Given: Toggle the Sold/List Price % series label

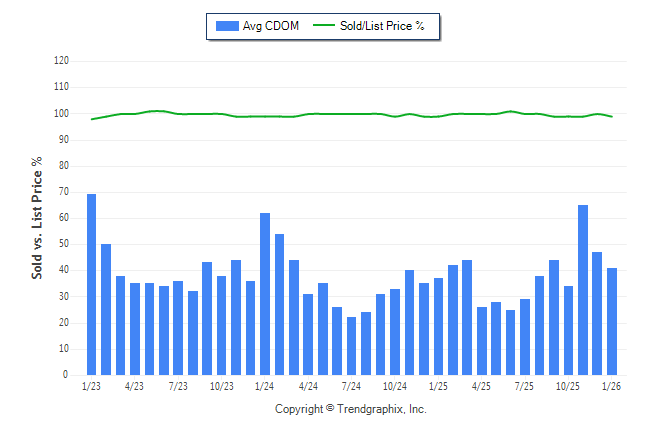Looking at the screenshot, I should click(x=382, y=26).
